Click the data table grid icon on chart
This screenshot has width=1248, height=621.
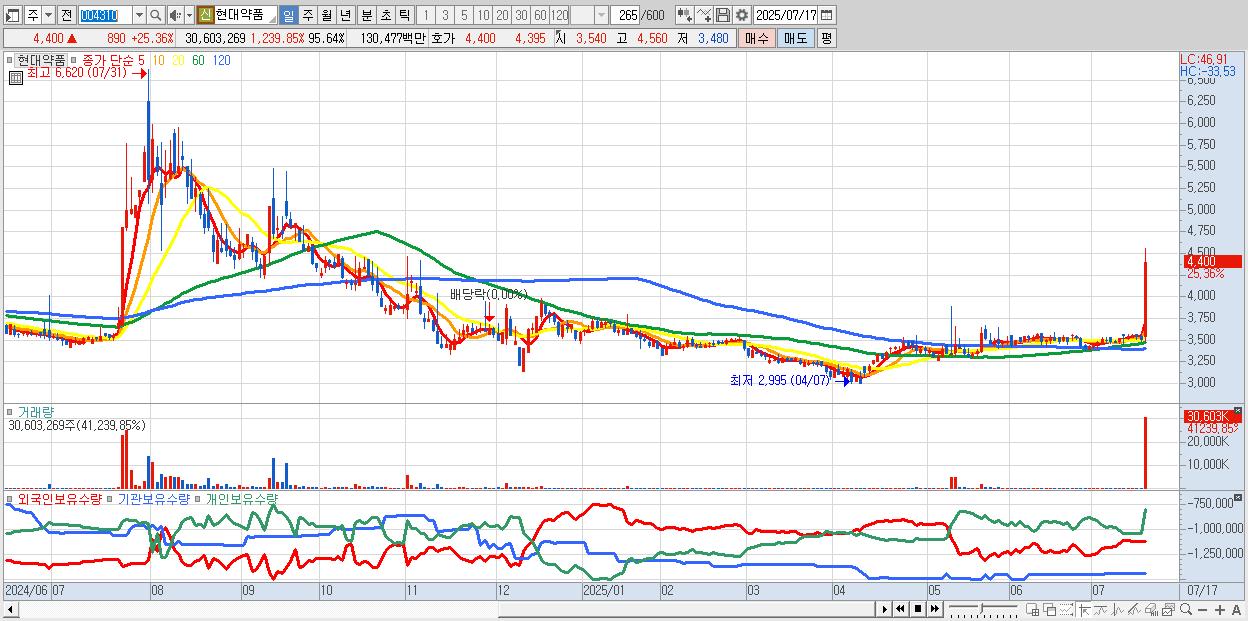point(16,77)
